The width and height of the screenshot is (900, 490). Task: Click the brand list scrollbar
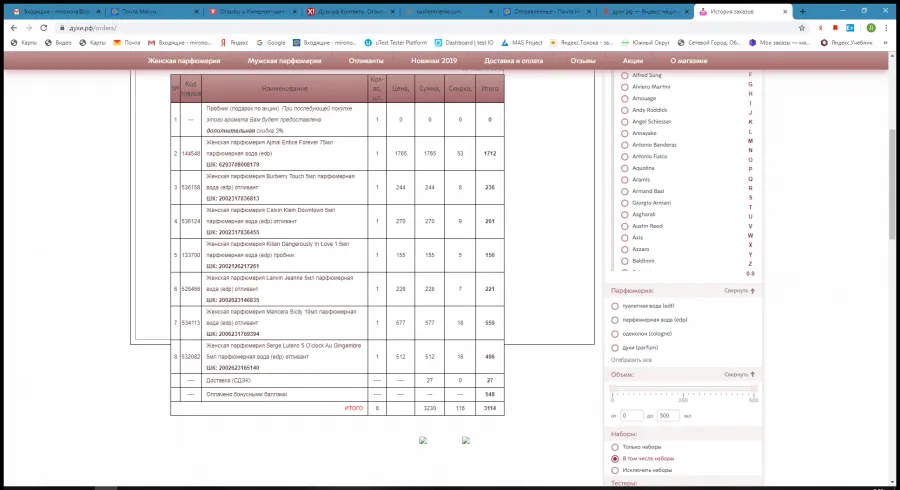tap(613, 172)
